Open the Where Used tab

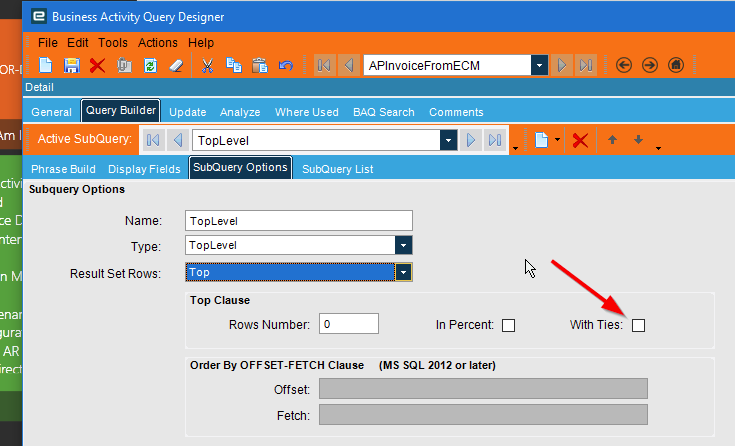pyautogui.click(x=307, y=112)
